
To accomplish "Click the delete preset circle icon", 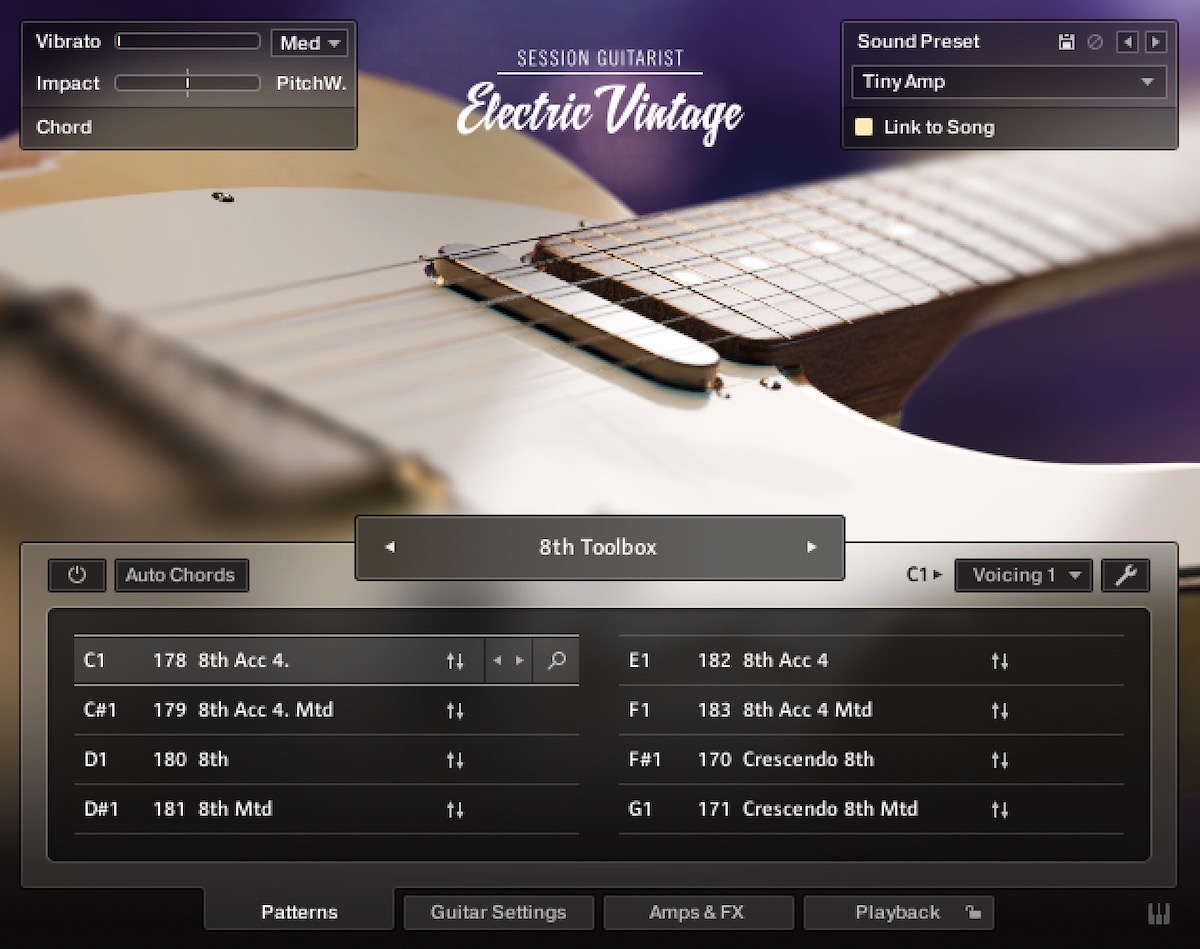I will pos(1095,42).
